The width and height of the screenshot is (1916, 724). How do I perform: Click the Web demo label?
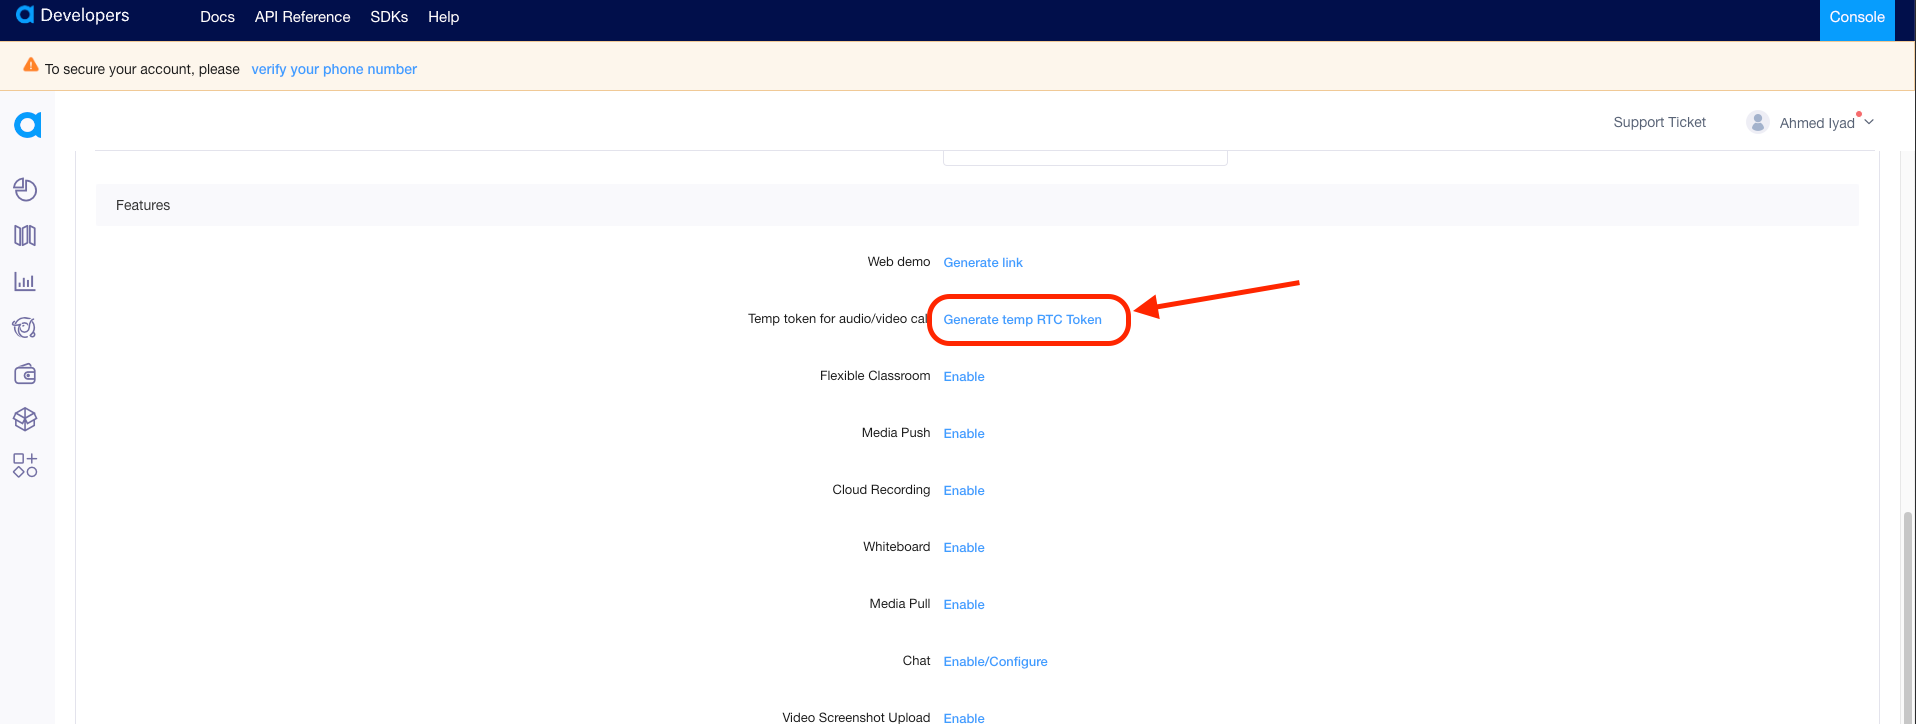898,262
